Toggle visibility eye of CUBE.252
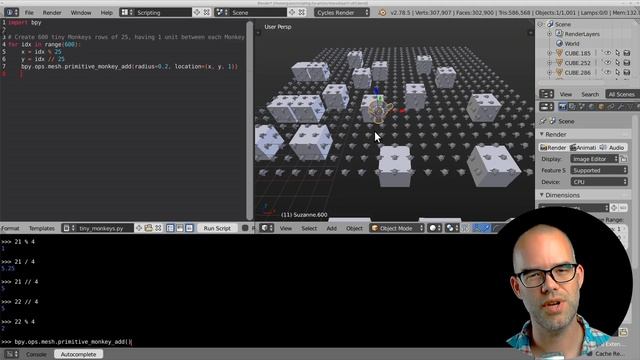 pos(607,63)
